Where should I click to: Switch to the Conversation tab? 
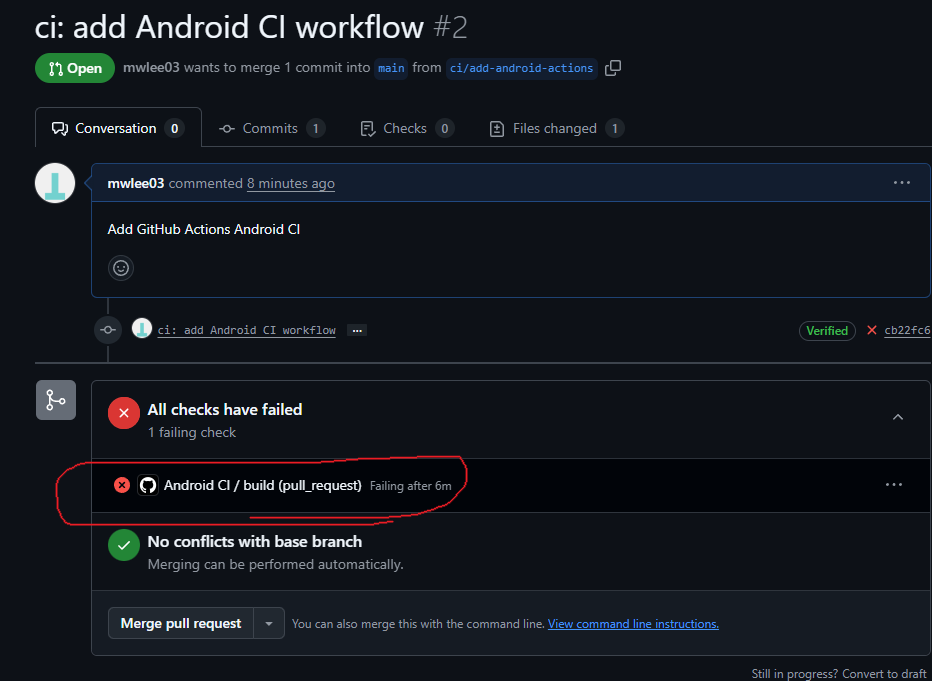point(118,128)
